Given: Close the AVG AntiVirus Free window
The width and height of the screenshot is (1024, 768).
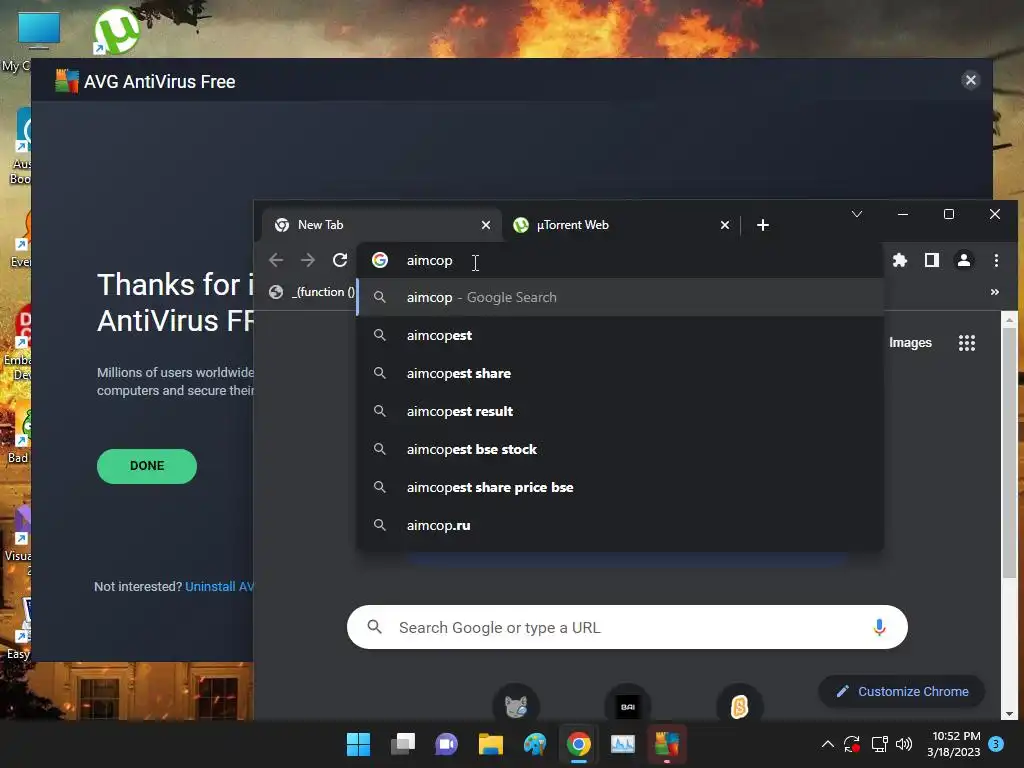Looking at the screenshot, I should pyautogui.click(x=970, y=80).
